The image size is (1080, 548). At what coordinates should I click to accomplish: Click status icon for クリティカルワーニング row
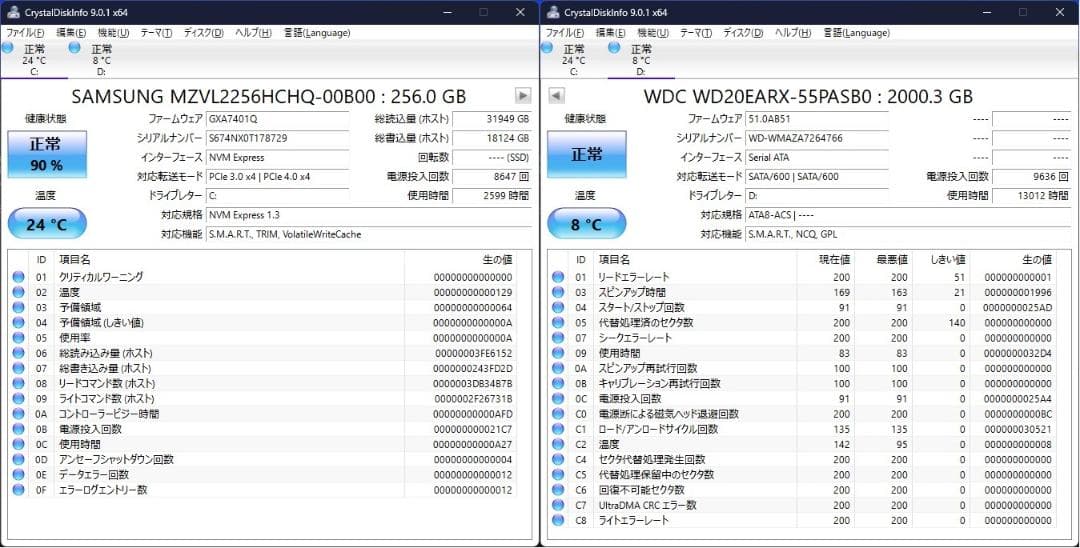pos(19,277)
